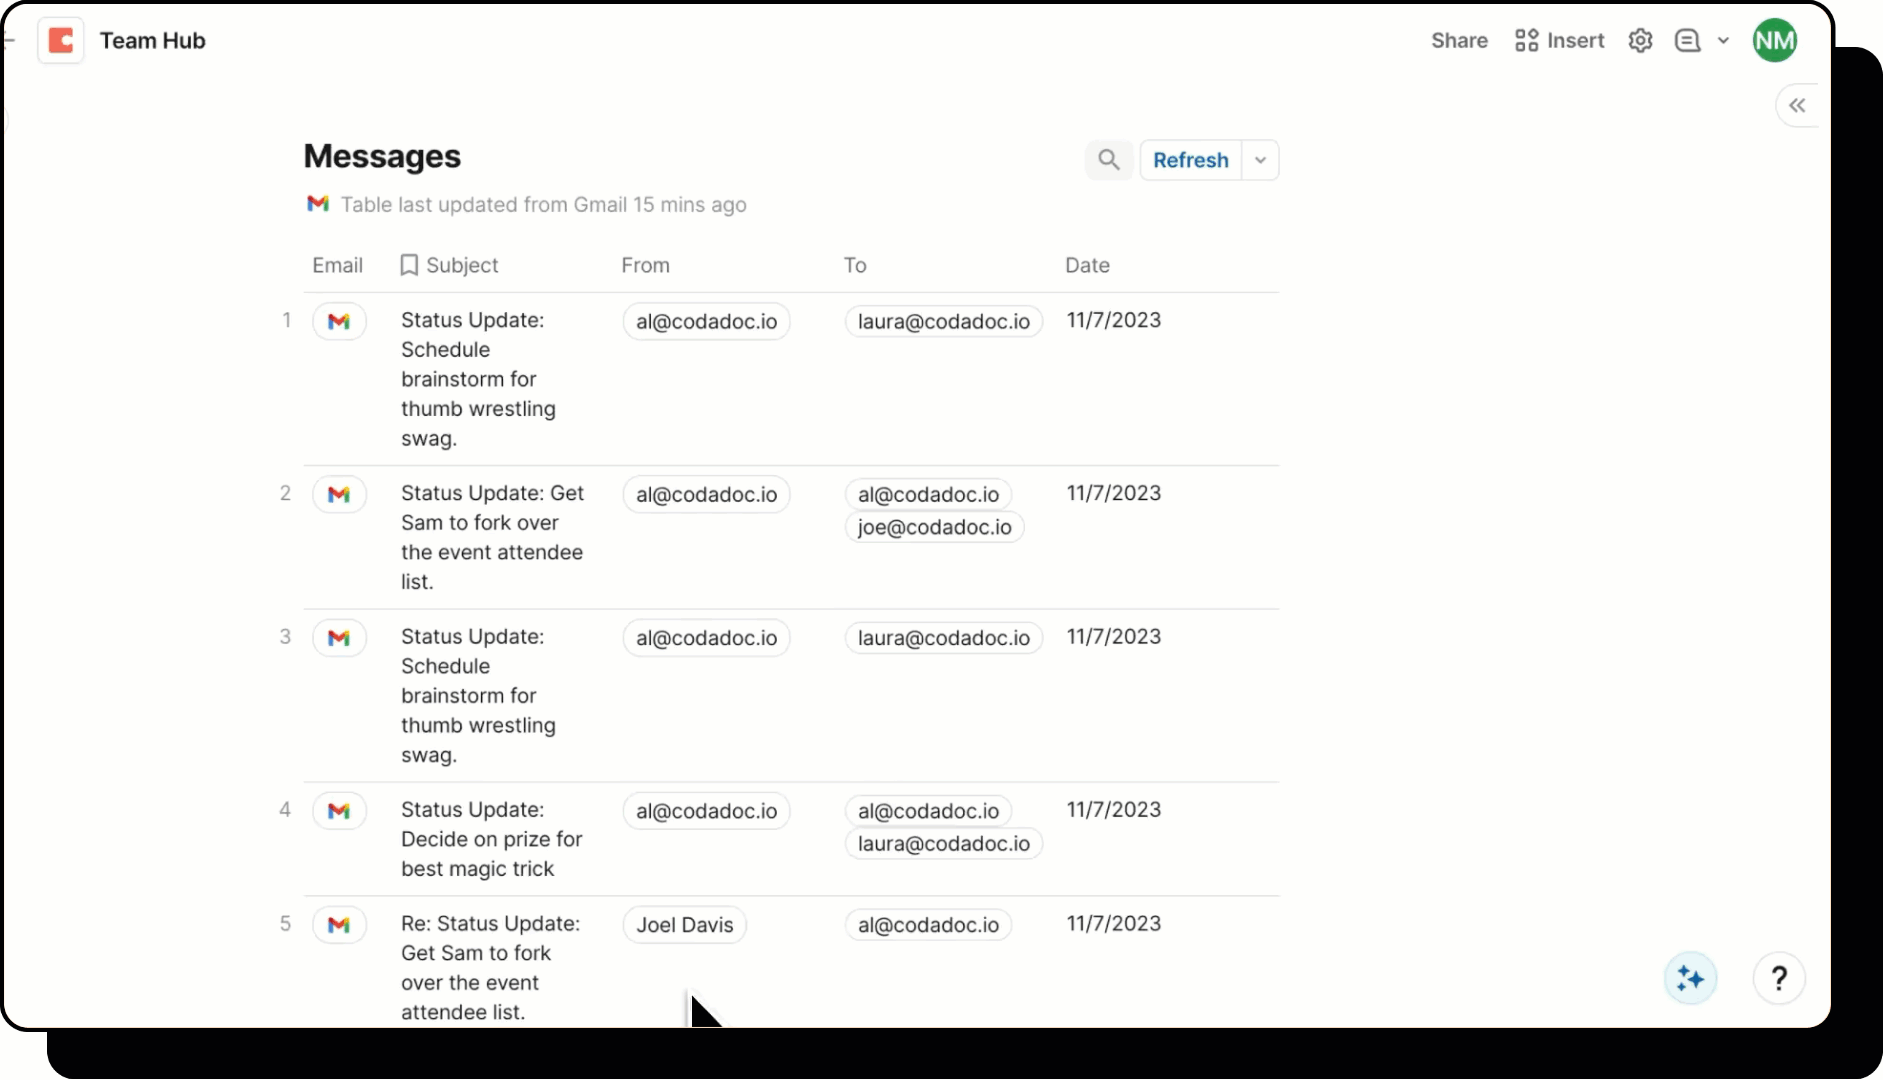
Task: Select the Subject column header
Action: pos(462,265)
